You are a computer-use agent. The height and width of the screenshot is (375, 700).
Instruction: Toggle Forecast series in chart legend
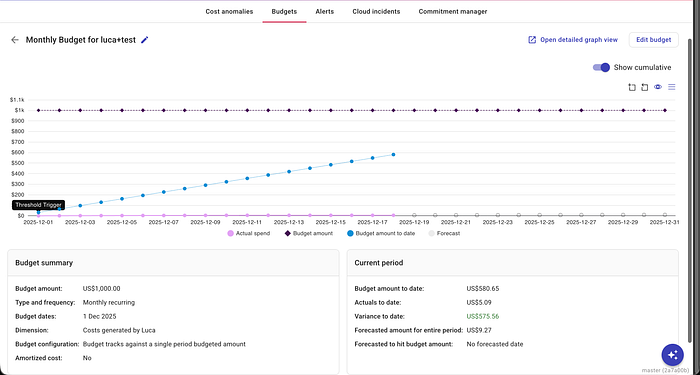point(444,233)
